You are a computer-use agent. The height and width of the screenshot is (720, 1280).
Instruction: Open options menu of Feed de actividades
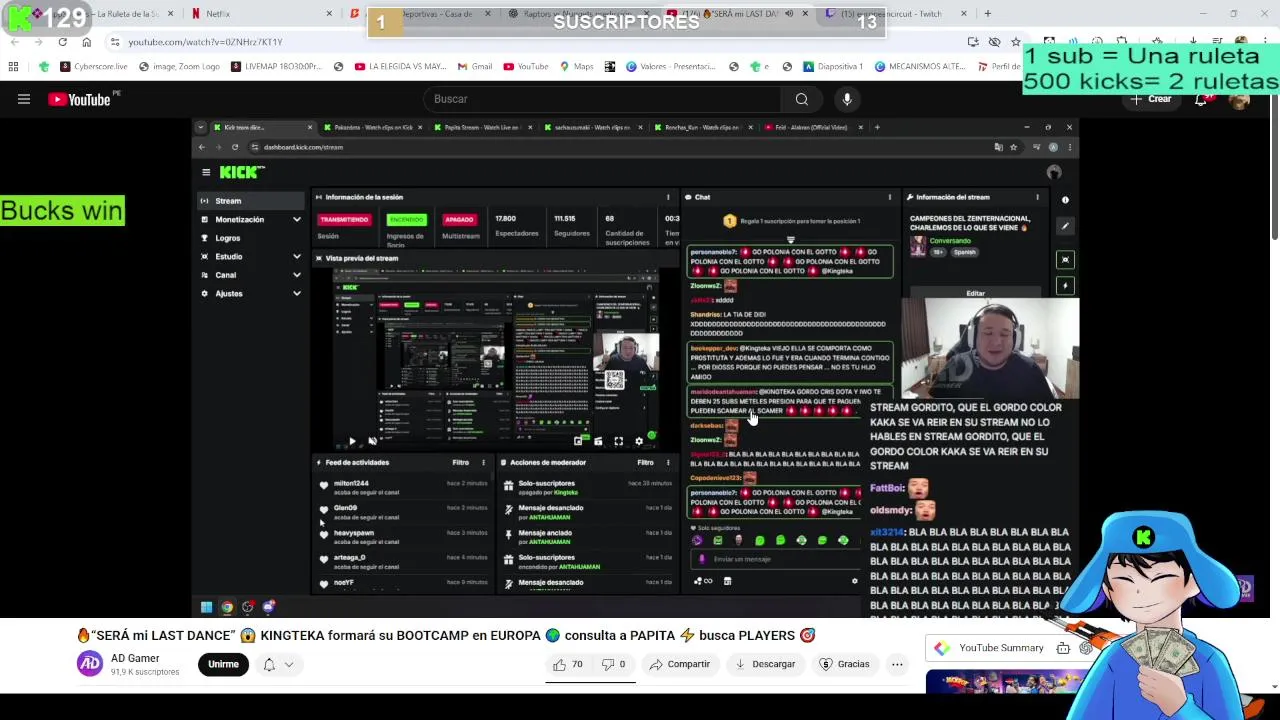[x=483, y=463]
